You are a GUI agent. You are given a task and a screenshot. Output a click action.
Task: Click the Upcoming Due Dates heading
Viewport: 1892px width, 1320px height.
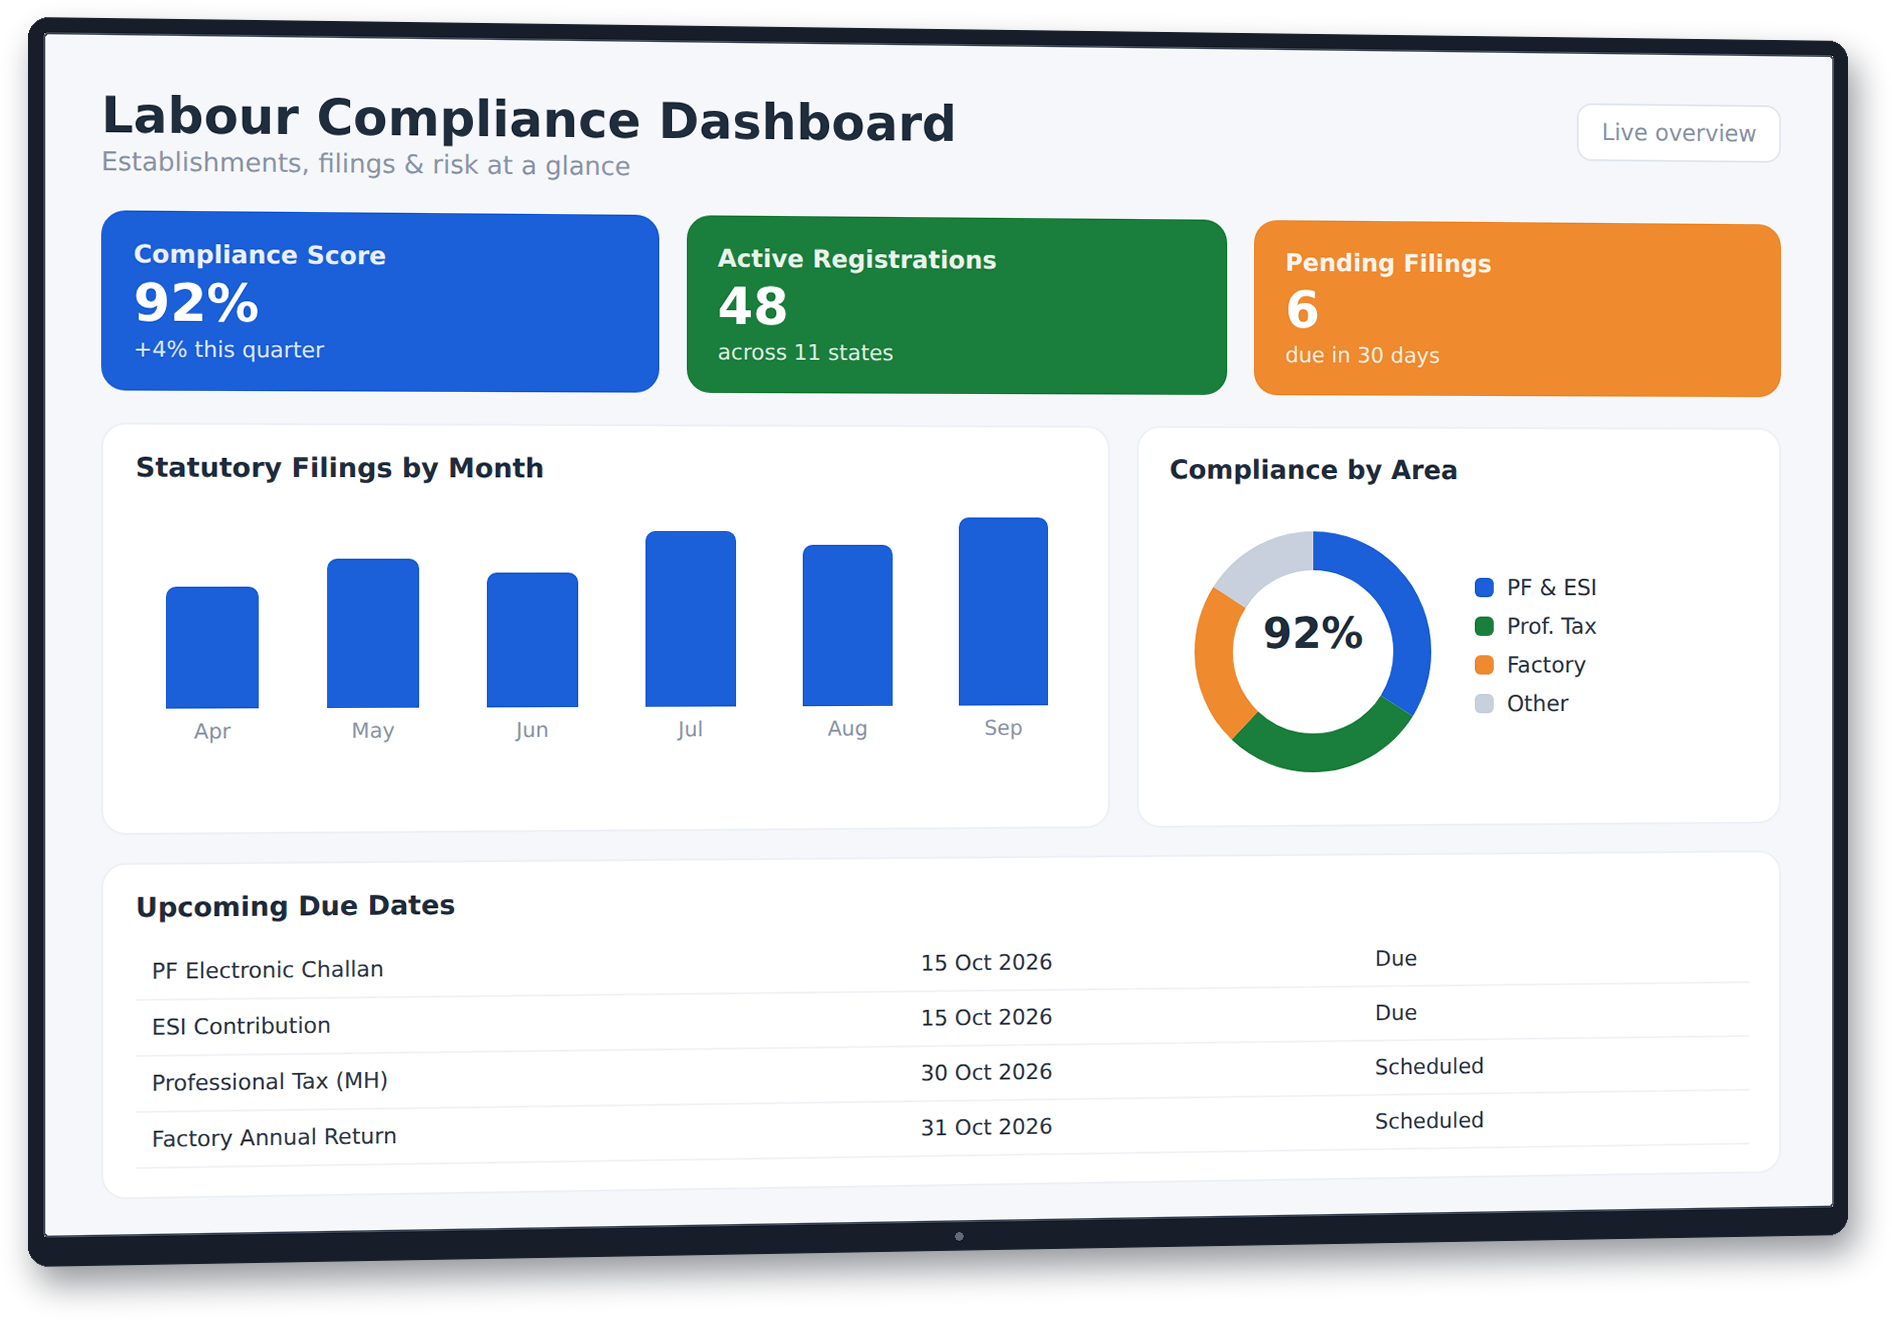(295, 906)
